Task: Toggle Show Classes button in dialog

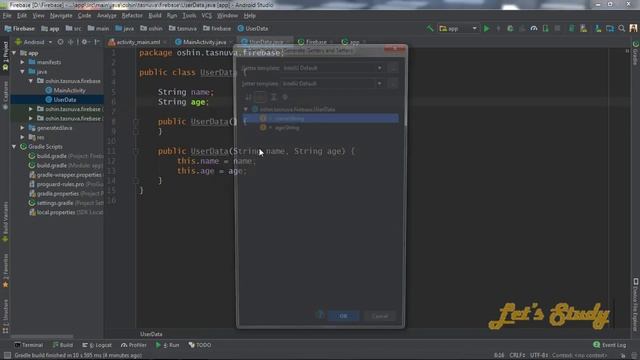Action: [260, 97]
